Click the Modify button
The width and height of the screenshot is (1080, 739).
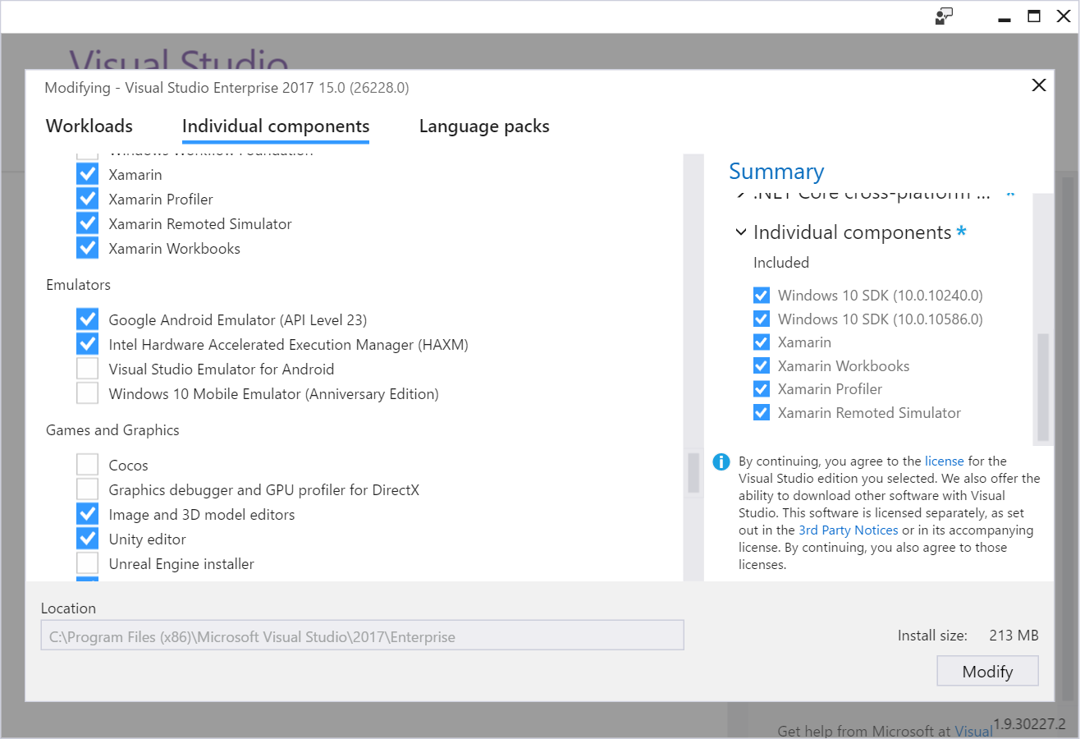click(987, 671)
